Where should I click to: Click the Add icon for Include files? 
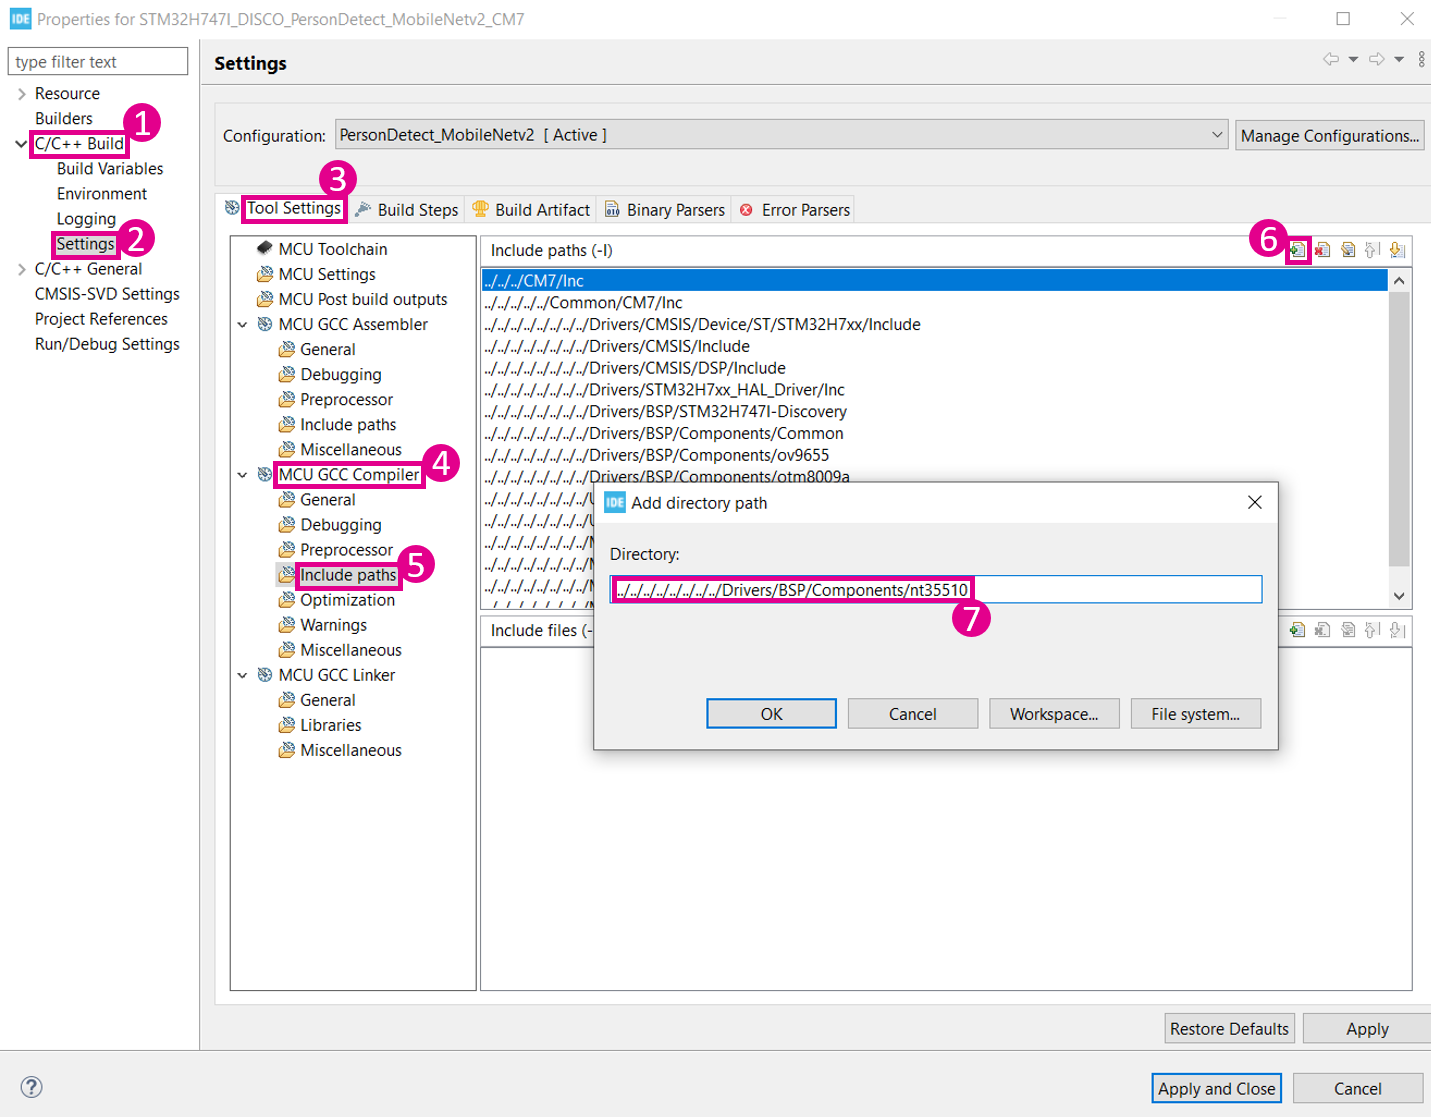[1297, 630]
